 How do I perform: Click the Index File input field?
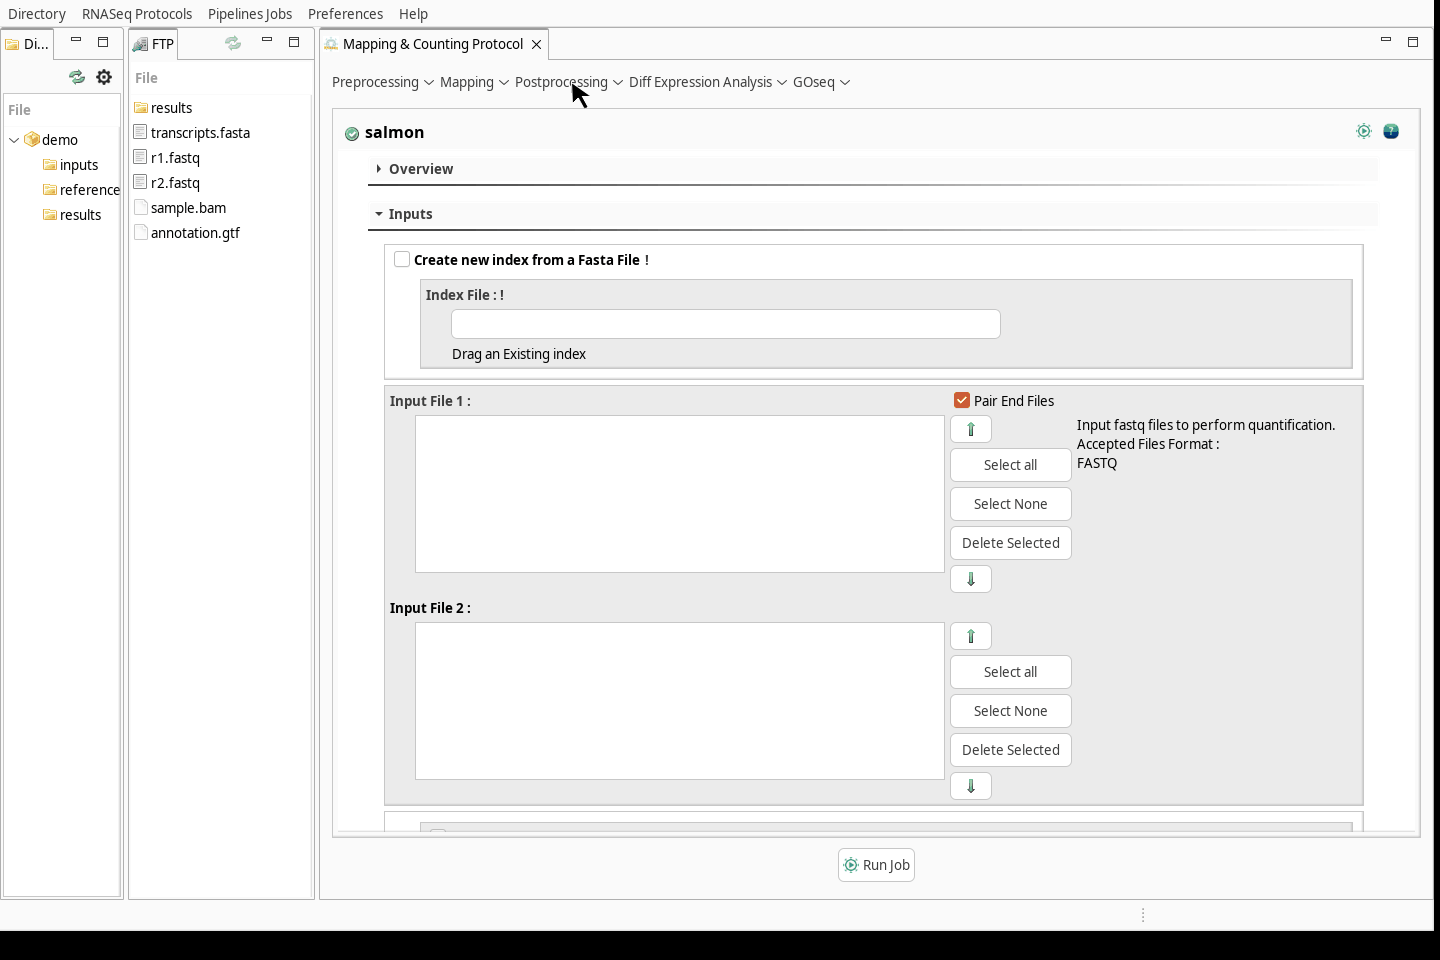[x=726, y=324]
